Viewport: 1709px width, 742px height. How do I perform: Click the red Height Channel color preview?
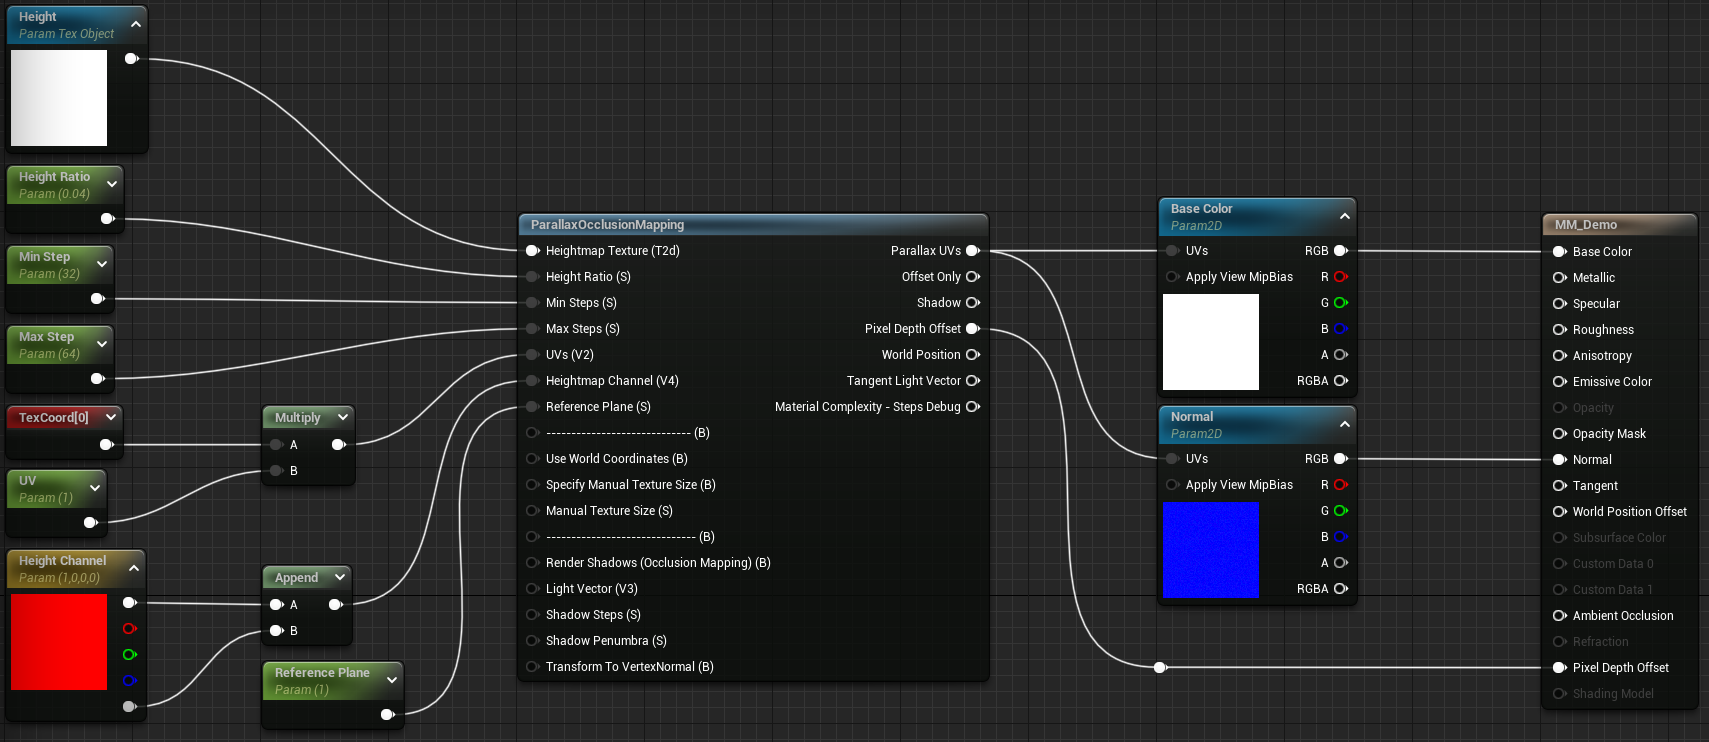coord(59,642)
